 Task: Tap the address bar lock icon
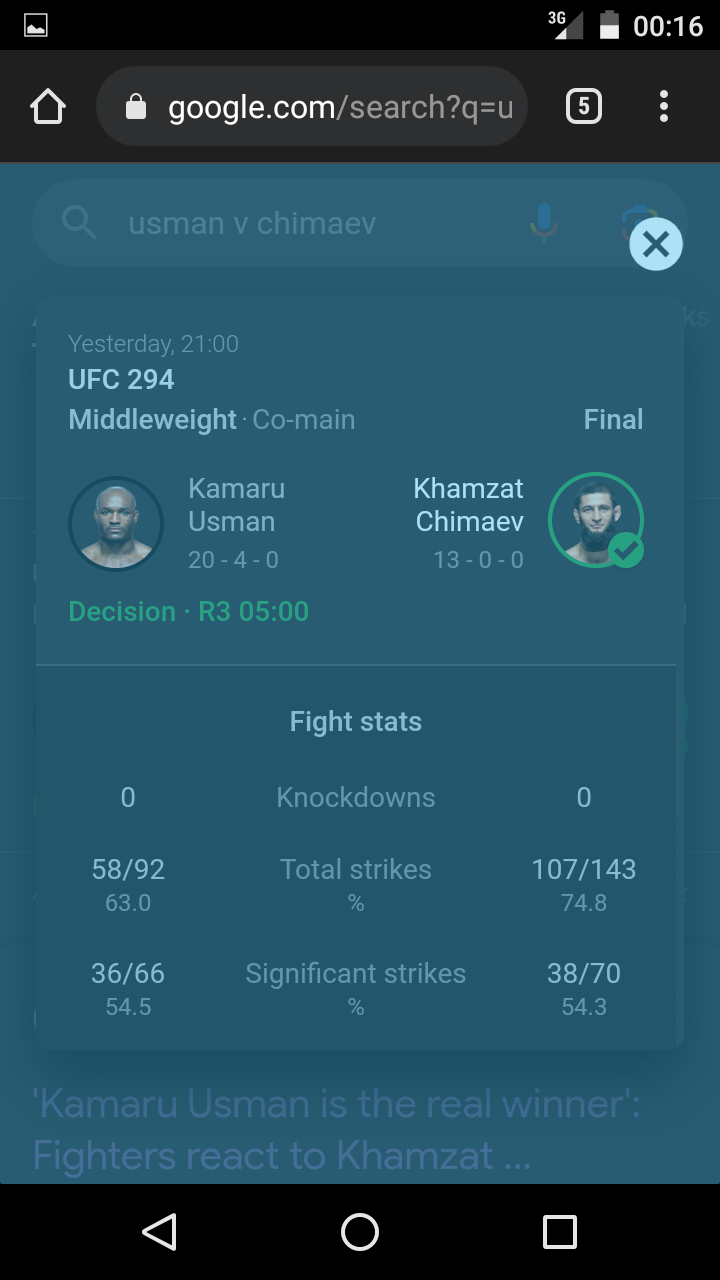pos(136,107)
